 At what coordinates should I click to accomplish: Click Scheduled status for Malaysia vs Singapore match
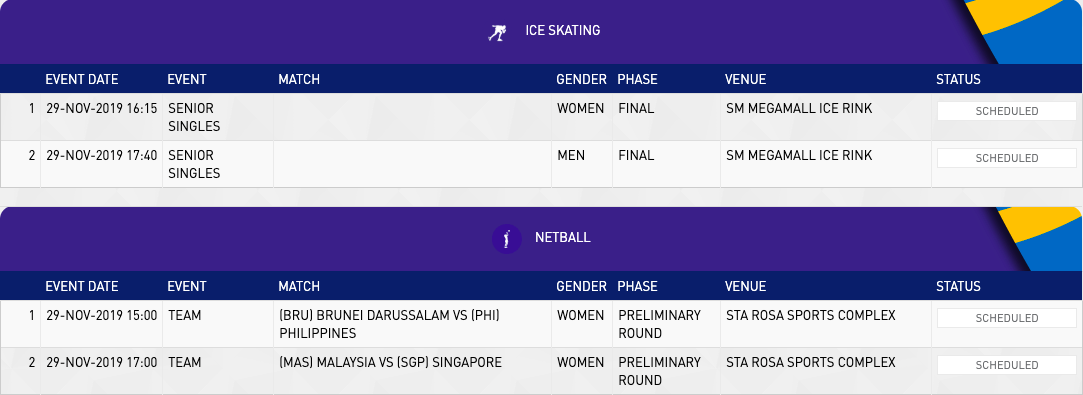pyautogui.click(x=1006, y=365)
